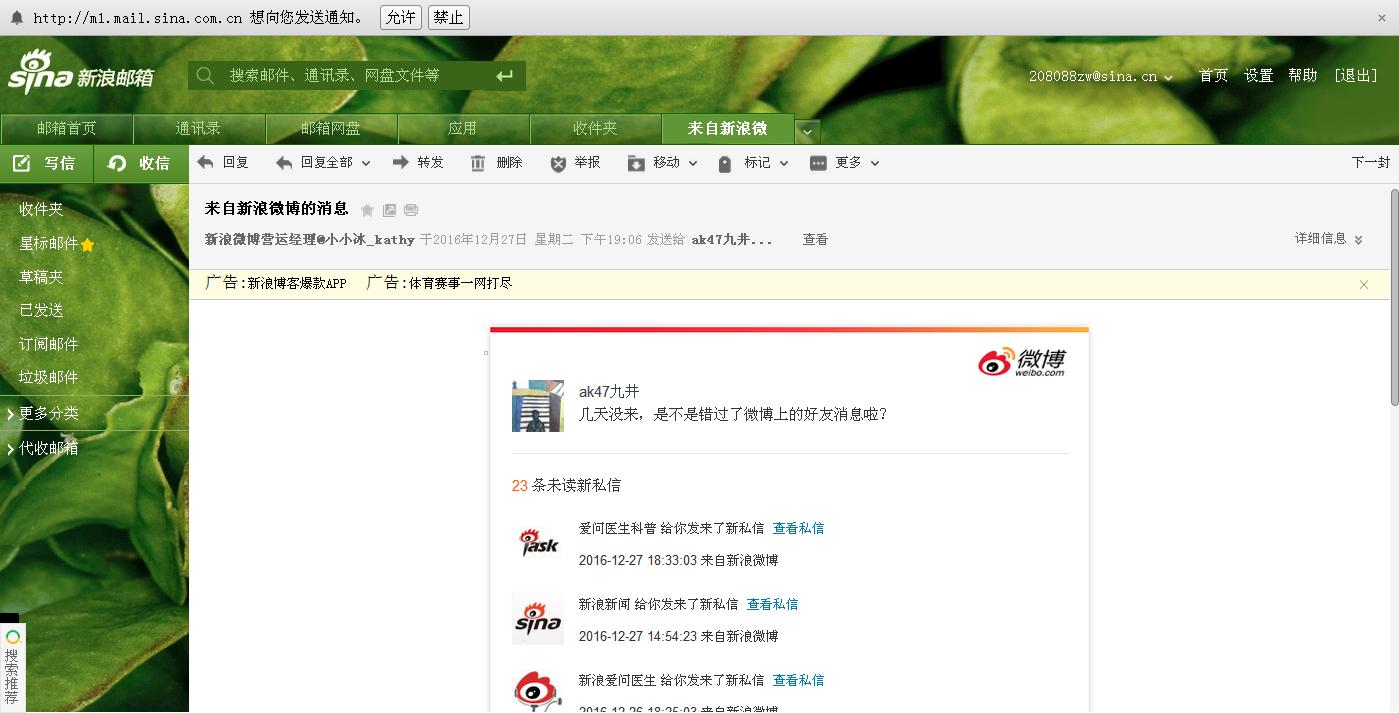Go to 首页 in the header
Image resolution: width=1399 pixels, height=713 pixels.
pyautogui.click(x=1213, y=76)
